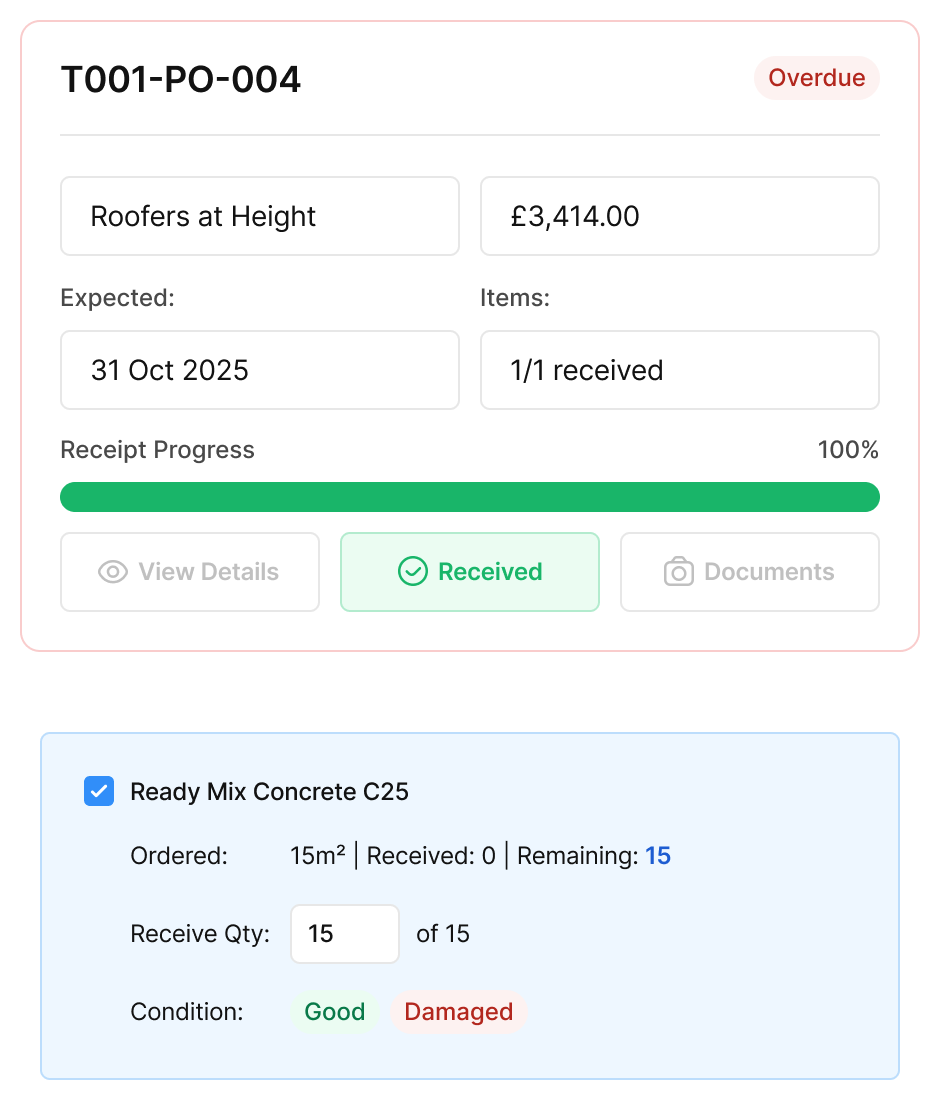Open the Items field showing 1/1 received
The height and width of the screenshot is (1120, 940).
[679, 370]
